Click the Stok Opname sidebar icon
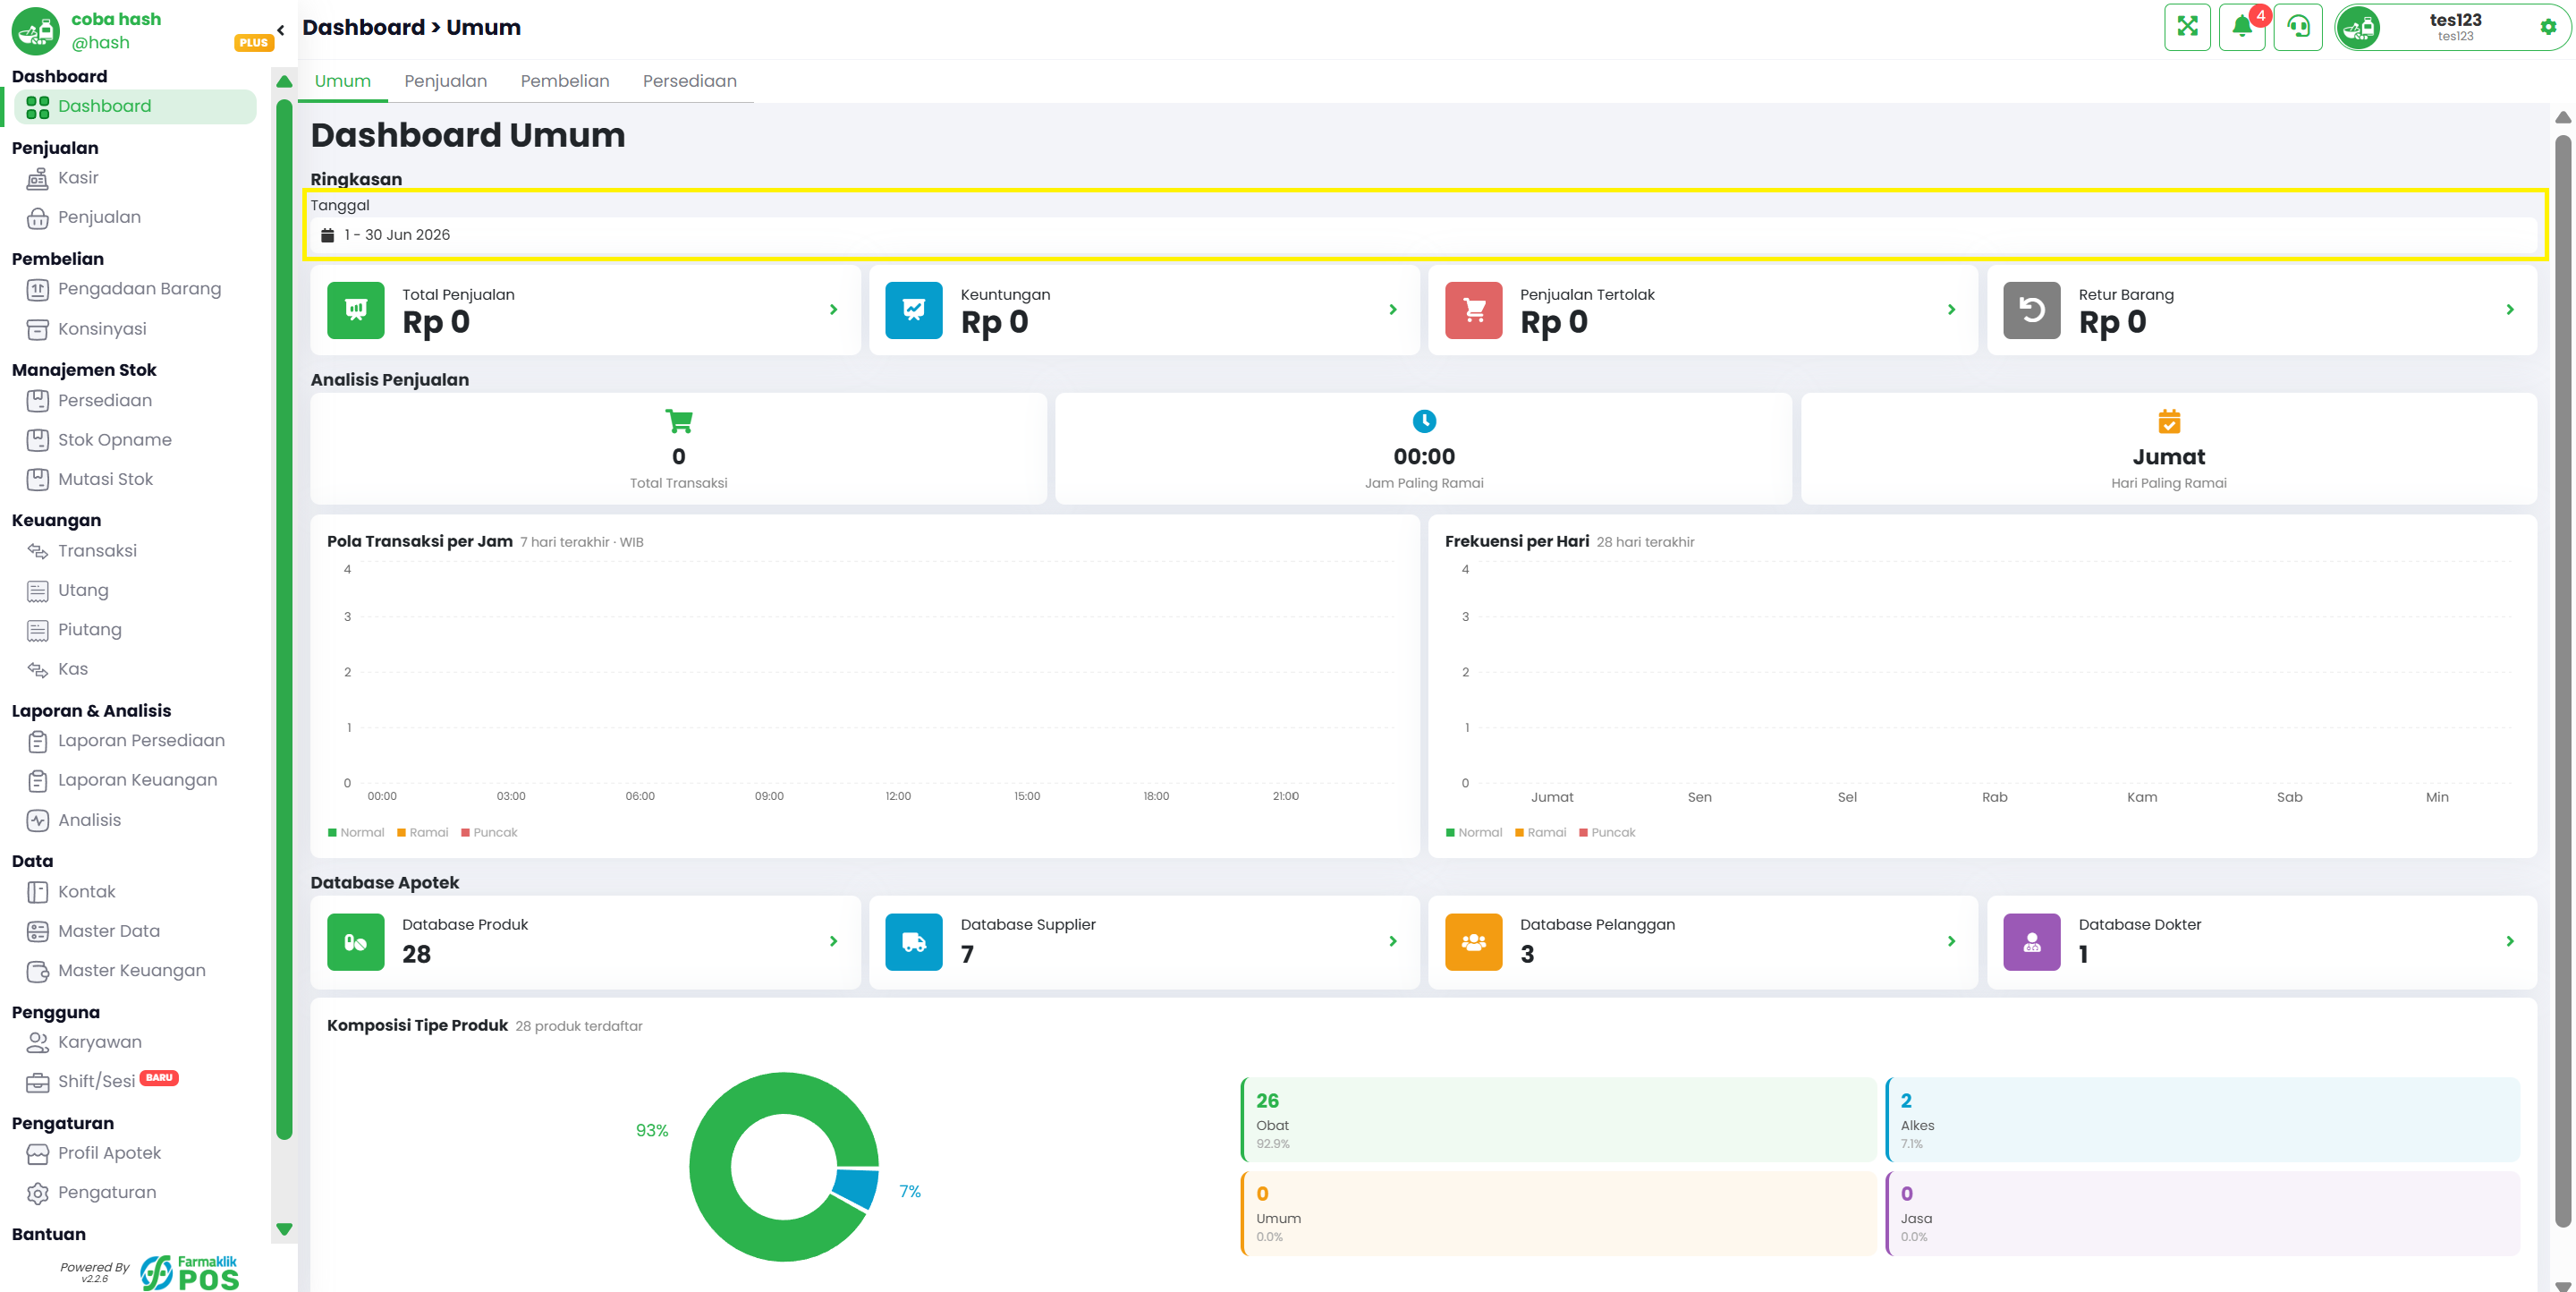 37,440
